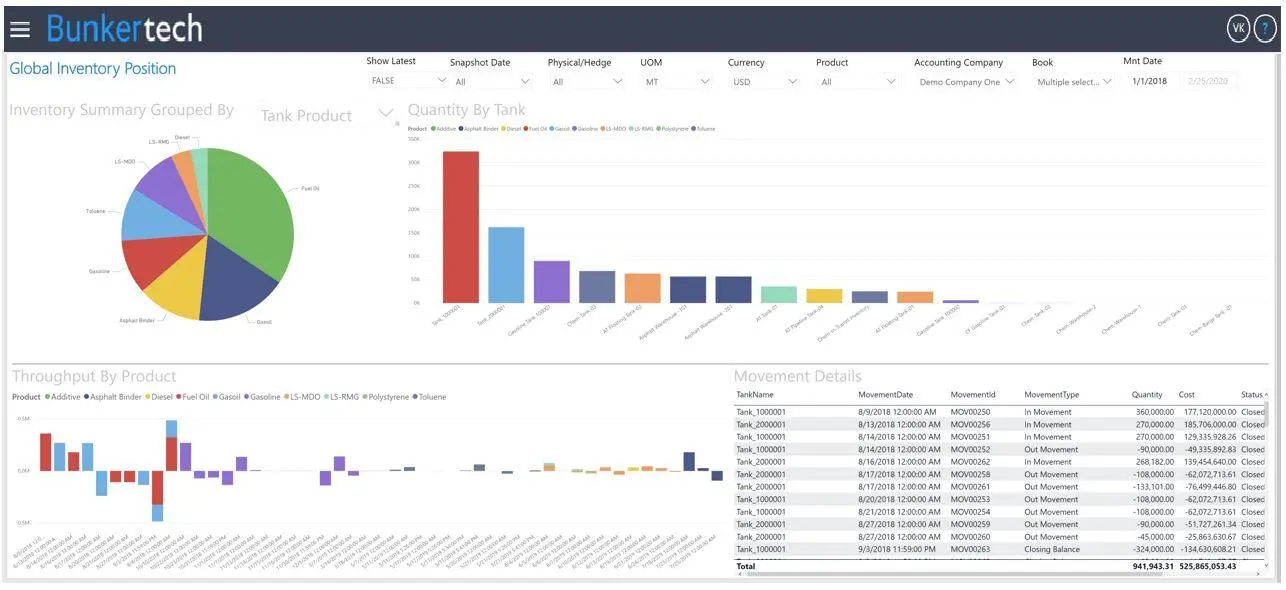
Task: Select Closing Balance row MOV00263
Action: (1000, 549)
